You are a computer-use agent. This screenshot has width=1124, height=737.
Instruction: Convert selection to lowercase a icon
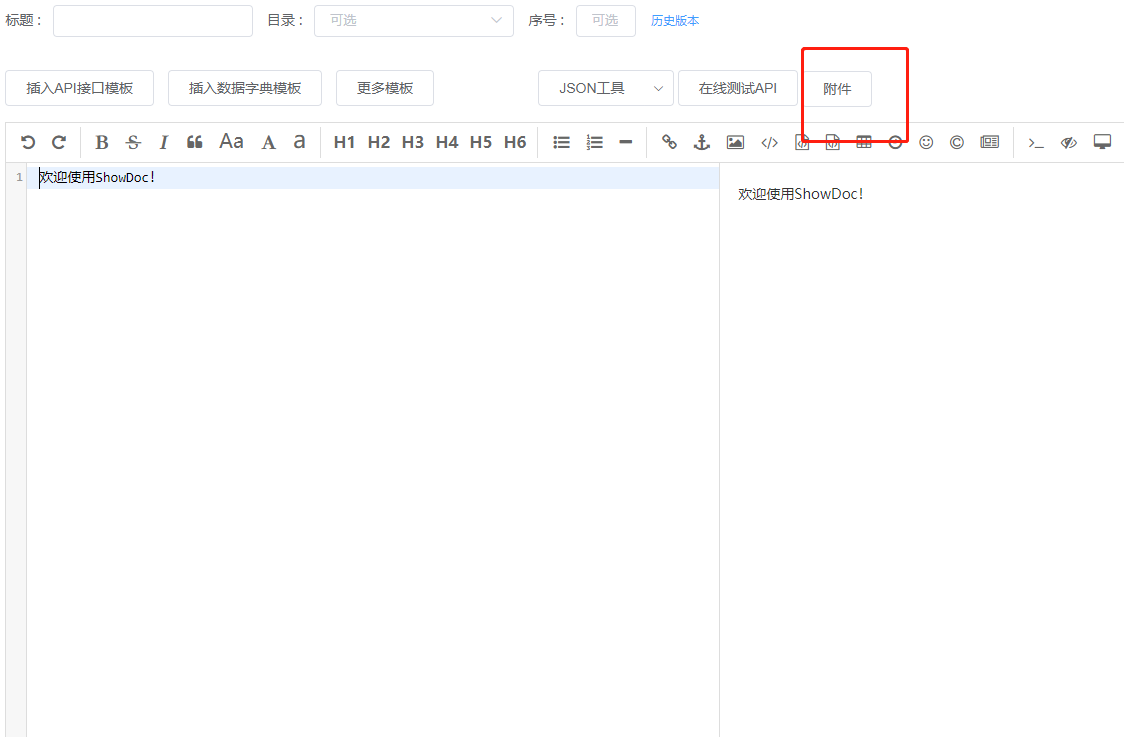[300, 141]
